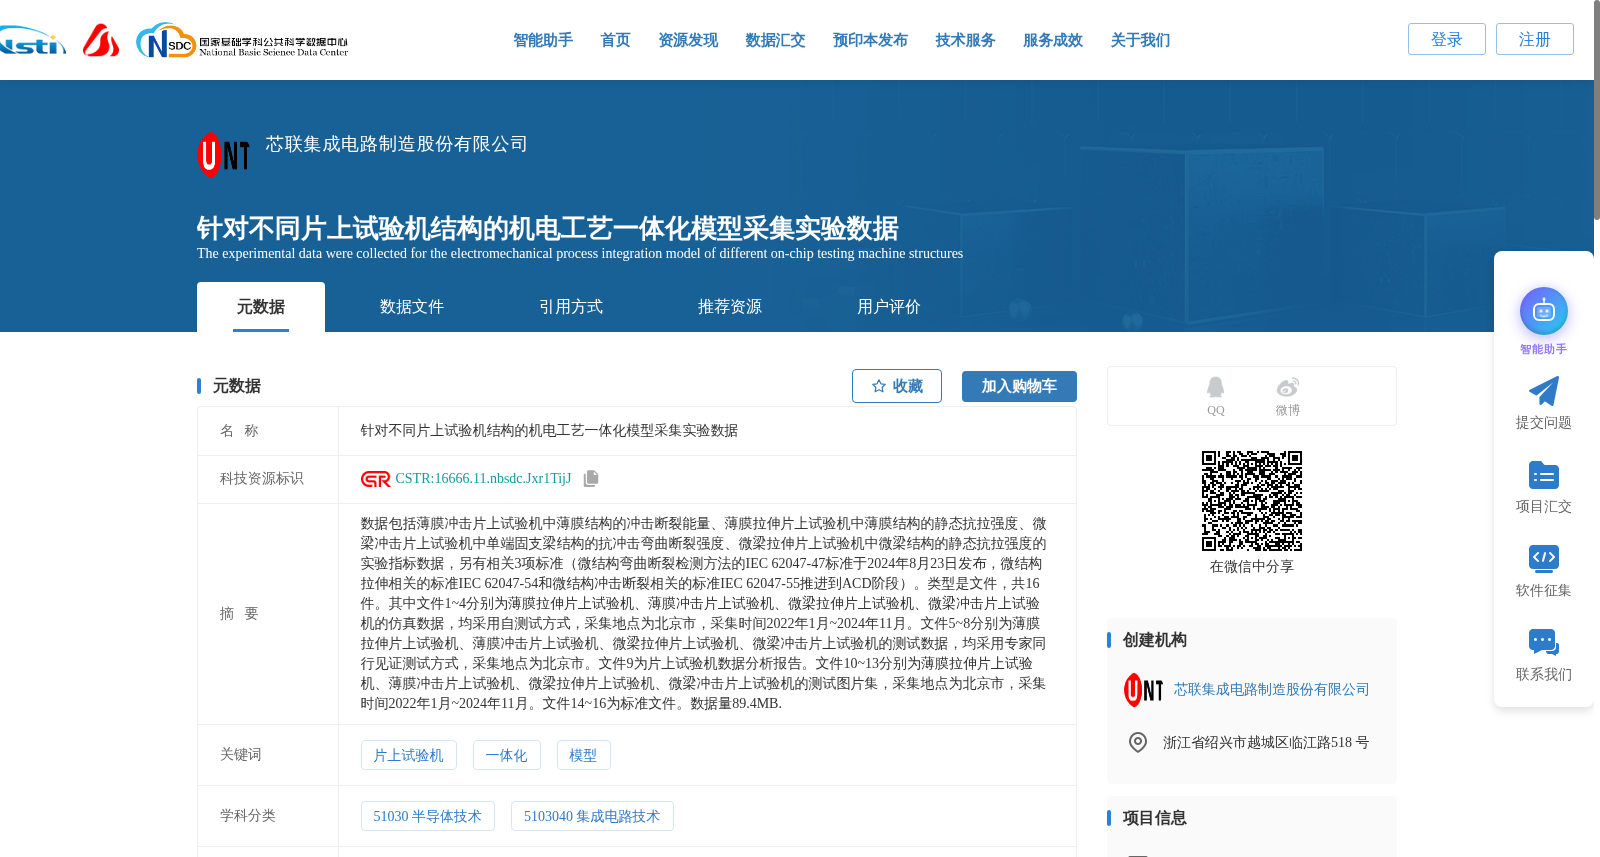
Task: Switch to the 推荐资源 tab
Action: pos(730,307)
